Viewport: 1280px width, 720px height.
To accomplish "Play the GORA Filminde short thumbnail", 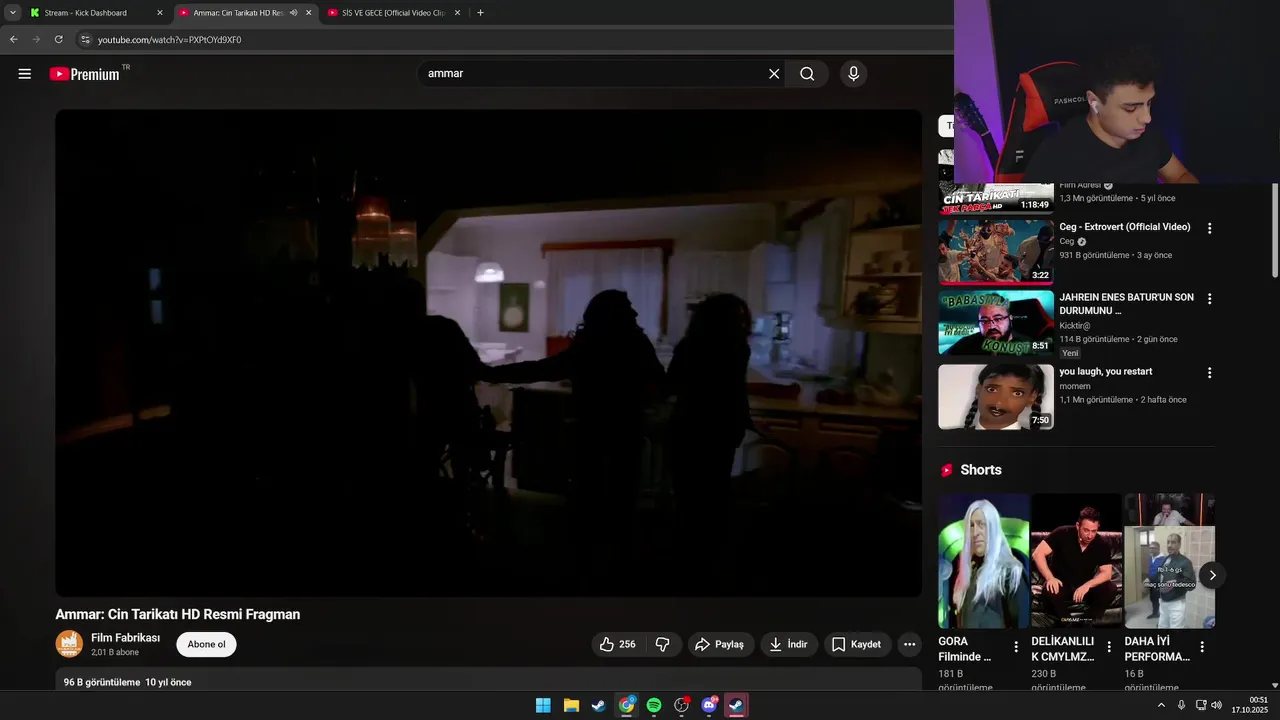I will 983,561.
